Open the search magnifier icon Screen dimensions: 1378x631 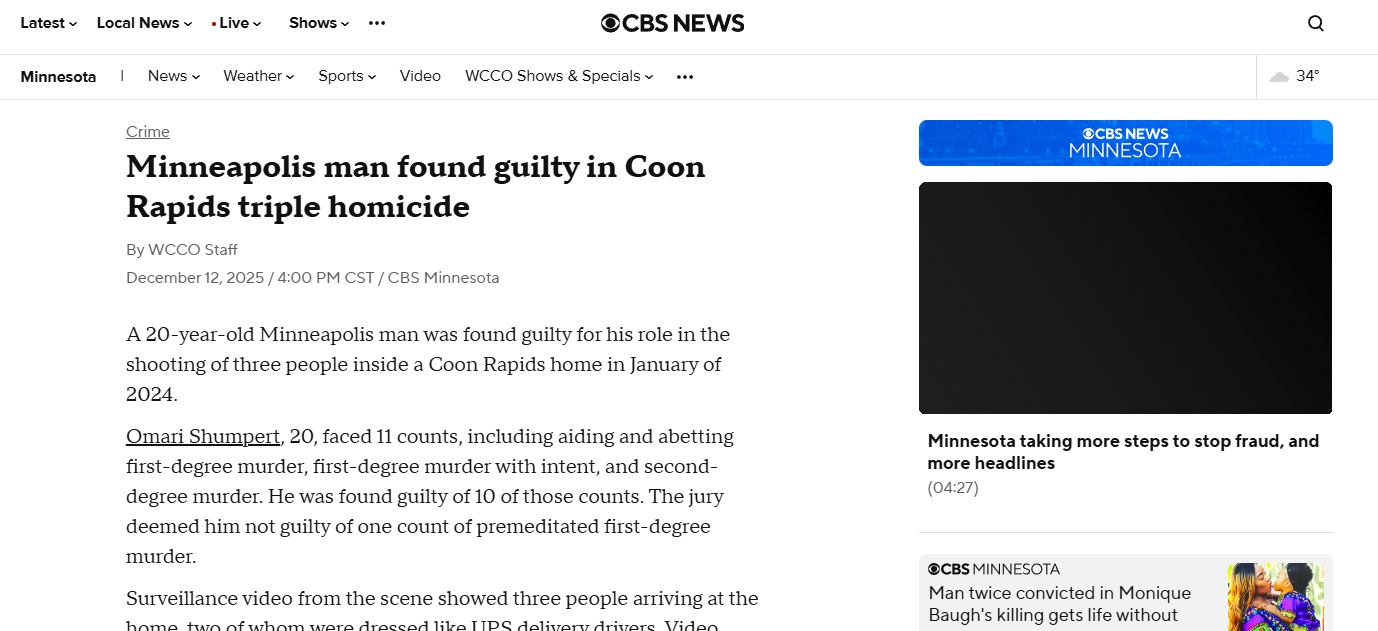pos(1316,24)
